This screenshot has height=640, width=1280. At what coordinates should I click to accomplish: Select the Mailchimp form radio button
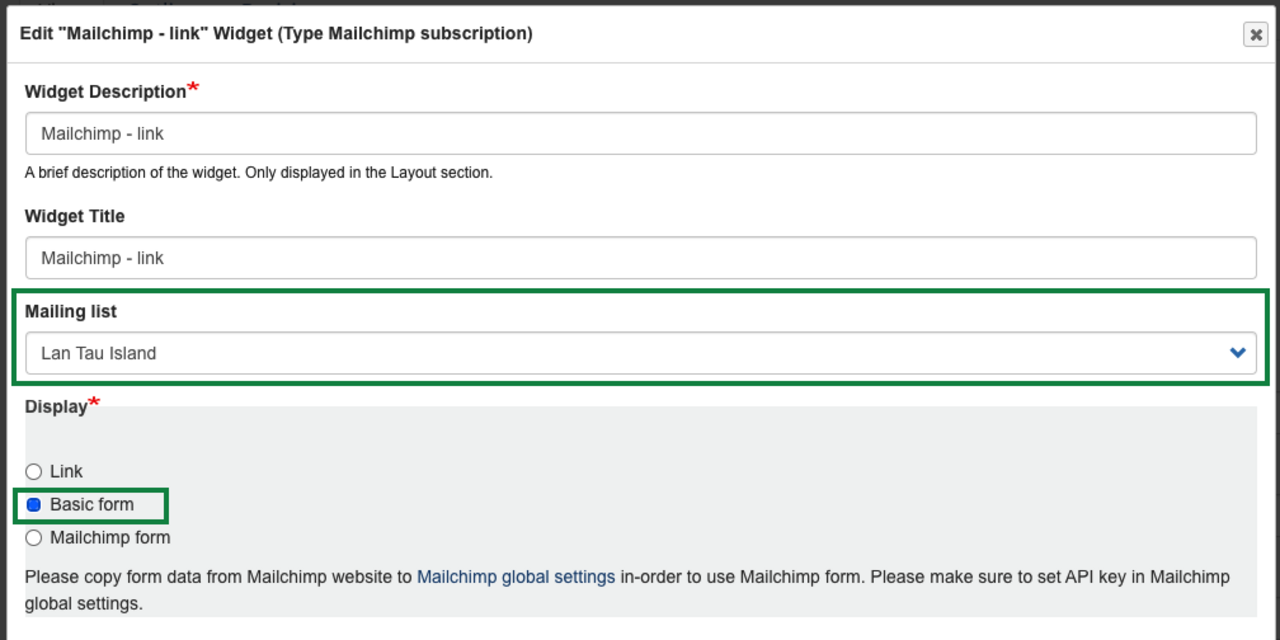point(34,538)
